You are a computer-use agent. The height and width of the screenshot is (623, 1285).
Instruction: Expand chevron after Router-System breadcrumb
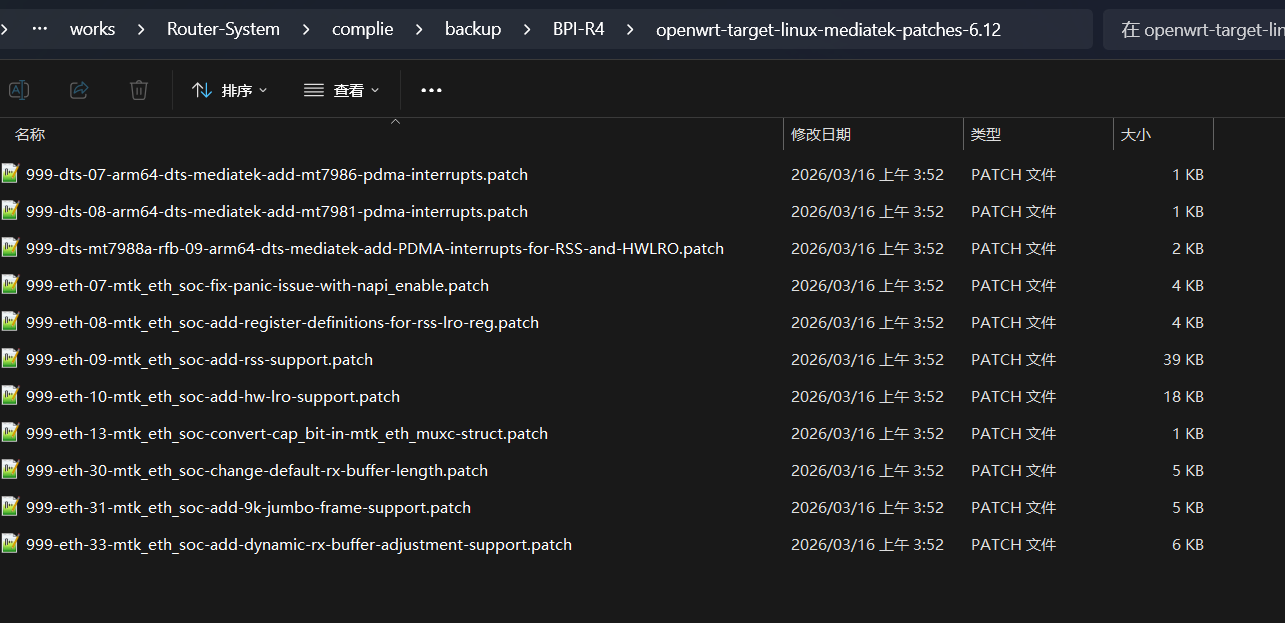[x=306, y=29]
